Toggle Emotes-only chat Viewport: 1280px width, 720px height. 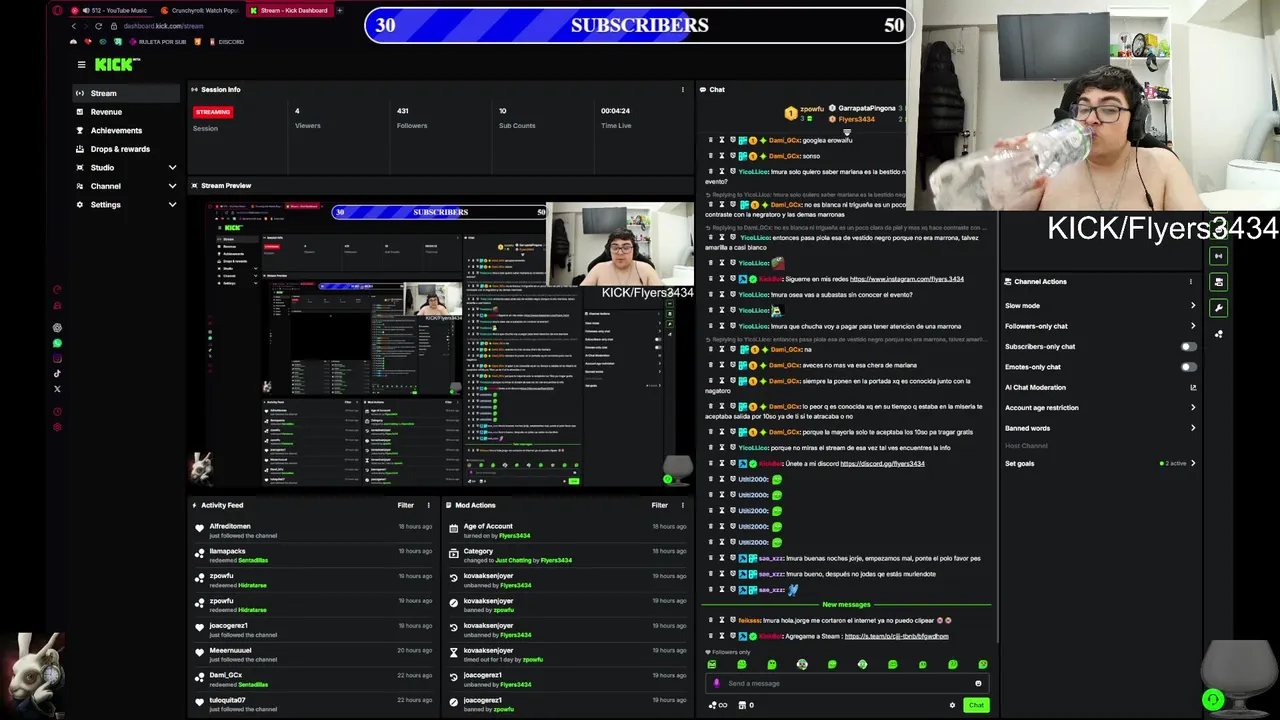[x=1187, y=367]
